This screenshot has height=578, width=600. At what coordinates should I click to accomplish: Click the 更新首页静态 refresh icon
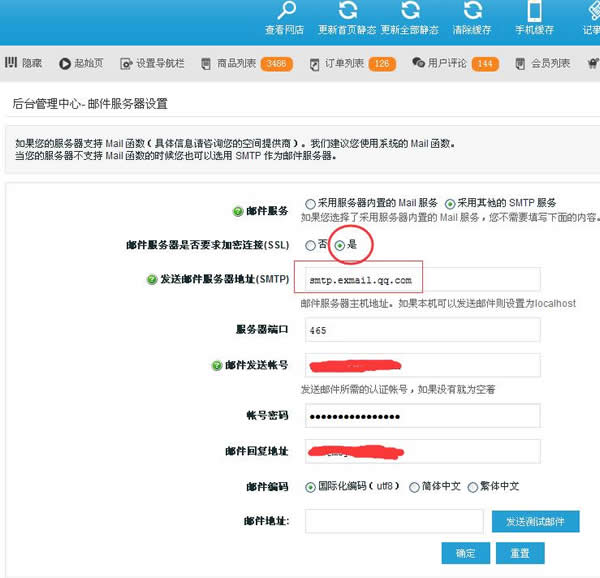click(x=348, y=10)
